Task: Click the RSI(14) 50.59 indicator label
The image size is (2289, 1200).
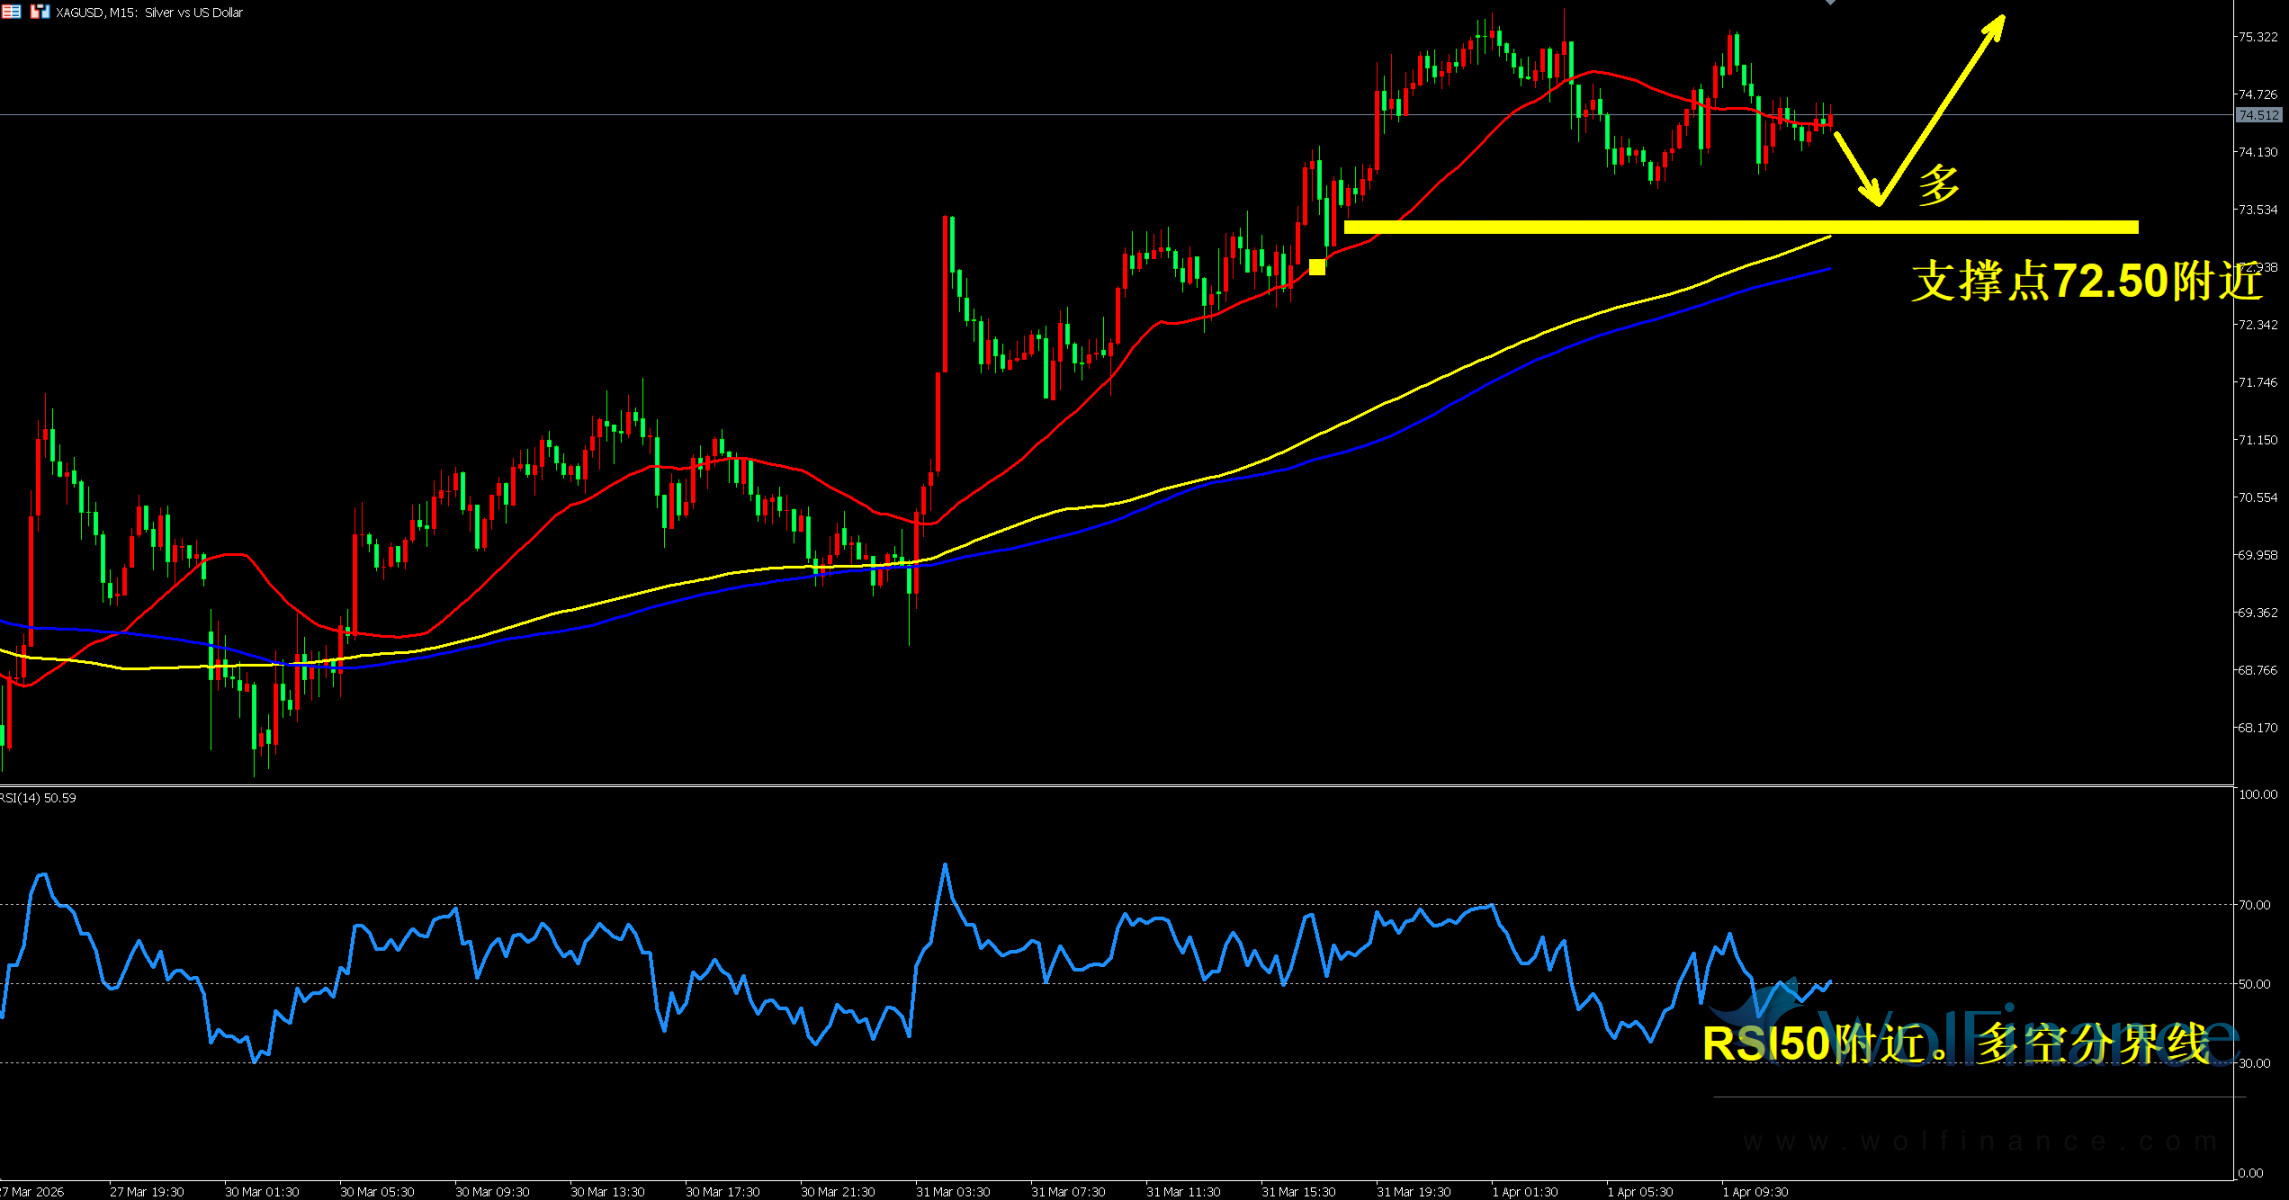Action: tap(38, 798)
